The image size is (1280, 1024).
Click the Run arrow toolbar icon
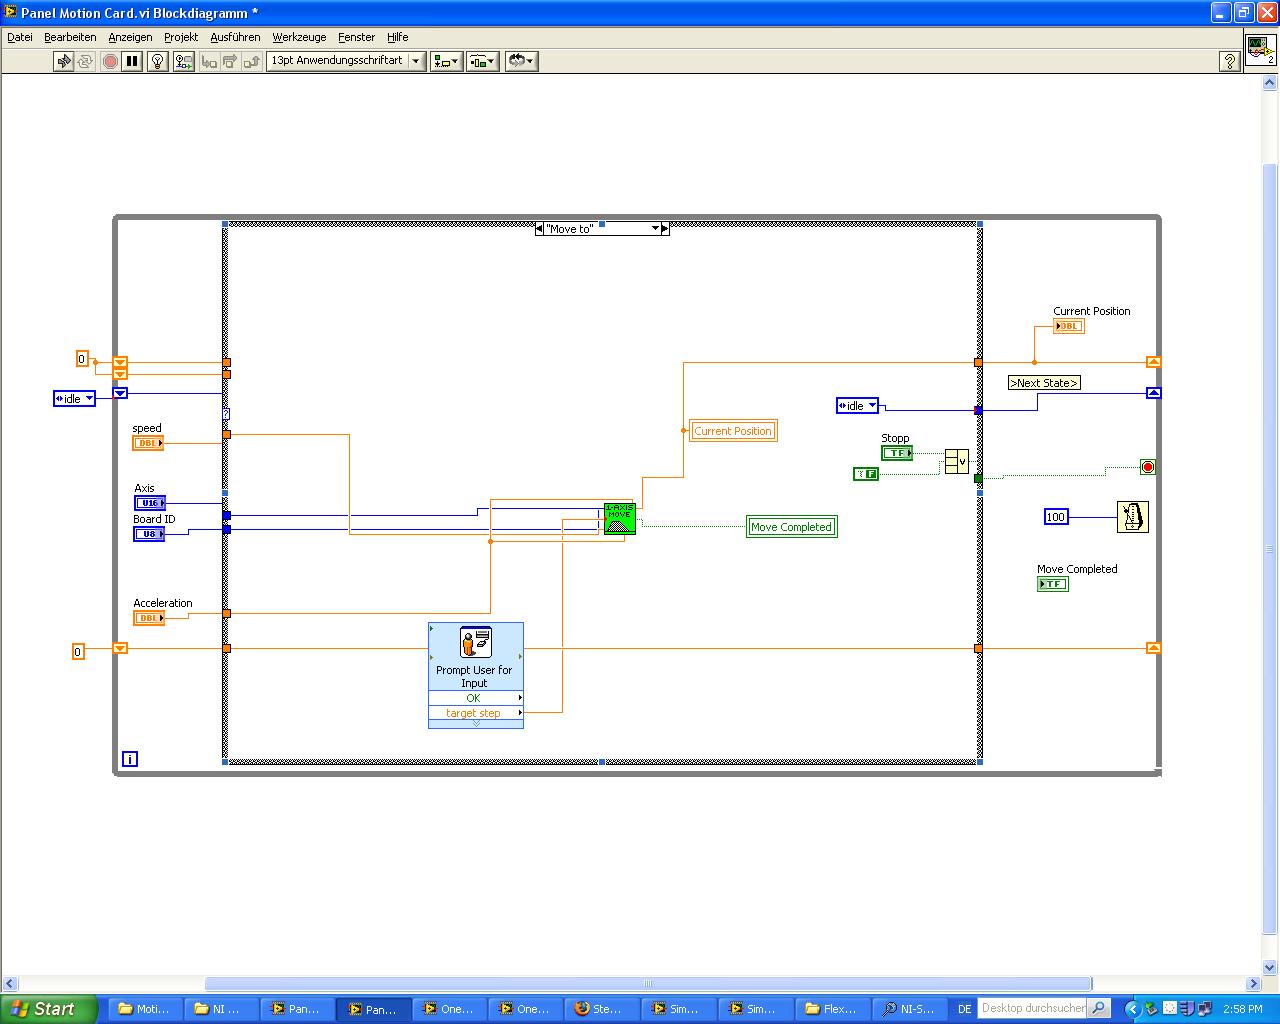point(64,61)
